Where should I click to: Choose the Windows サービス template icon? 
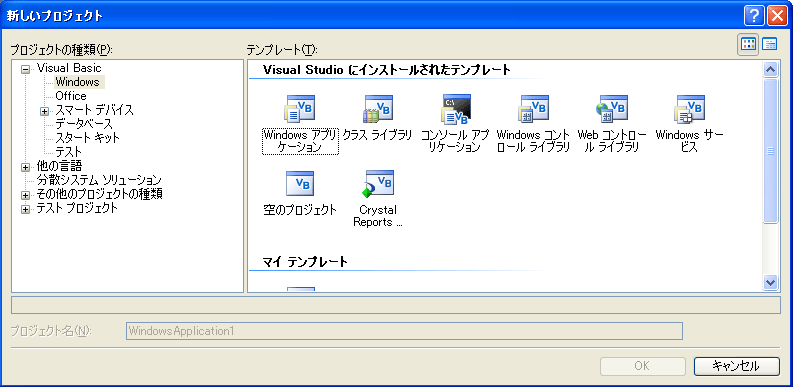(x=689, y=108)
